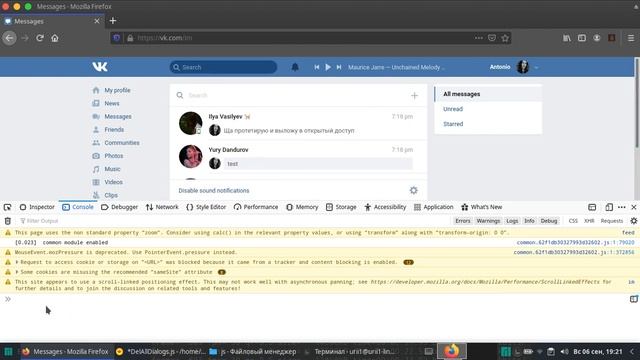
Task: Play the Unchained Melody track
Action: click(x=328, y=67)
